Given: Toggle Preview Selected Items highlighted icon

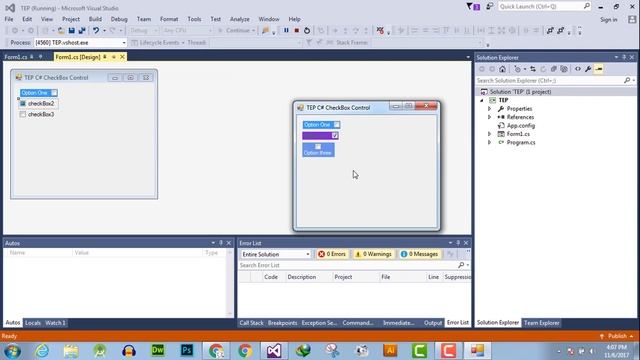Looking at the screenshot, I should pos(599,69).
